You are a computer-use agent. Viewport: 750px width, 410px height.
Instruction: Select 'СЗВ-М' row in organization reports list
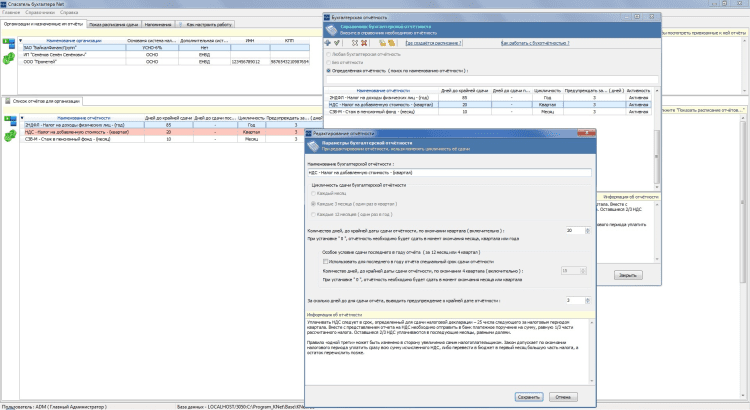click(163, 139)
